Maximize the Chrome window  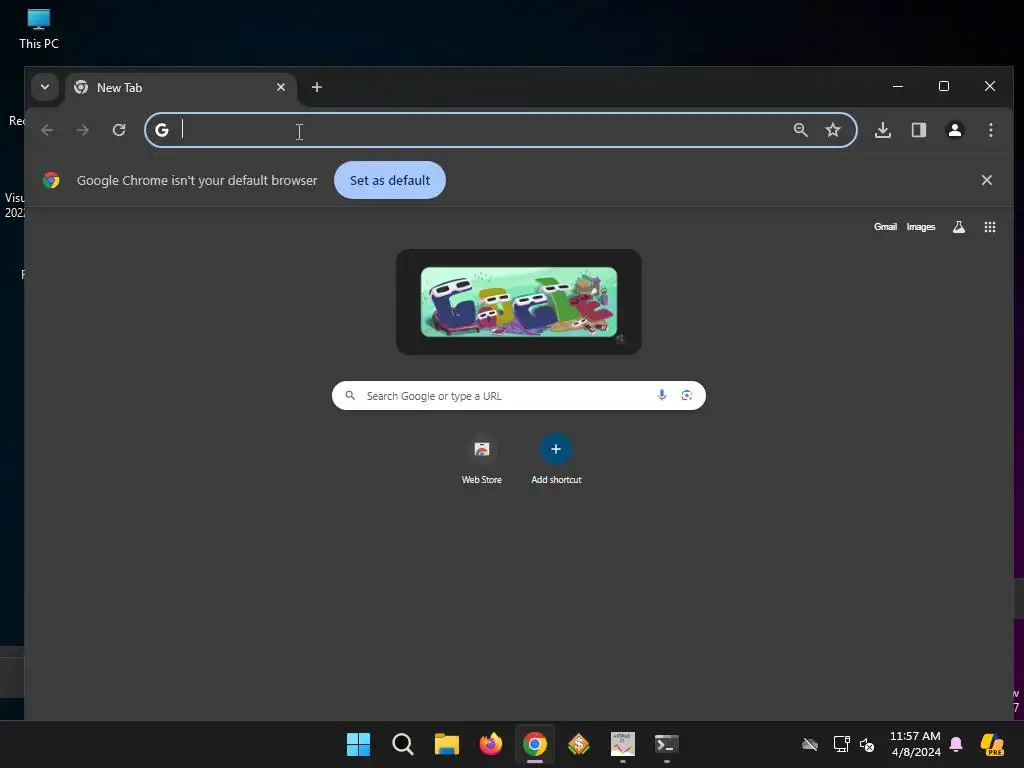point(944,86)
